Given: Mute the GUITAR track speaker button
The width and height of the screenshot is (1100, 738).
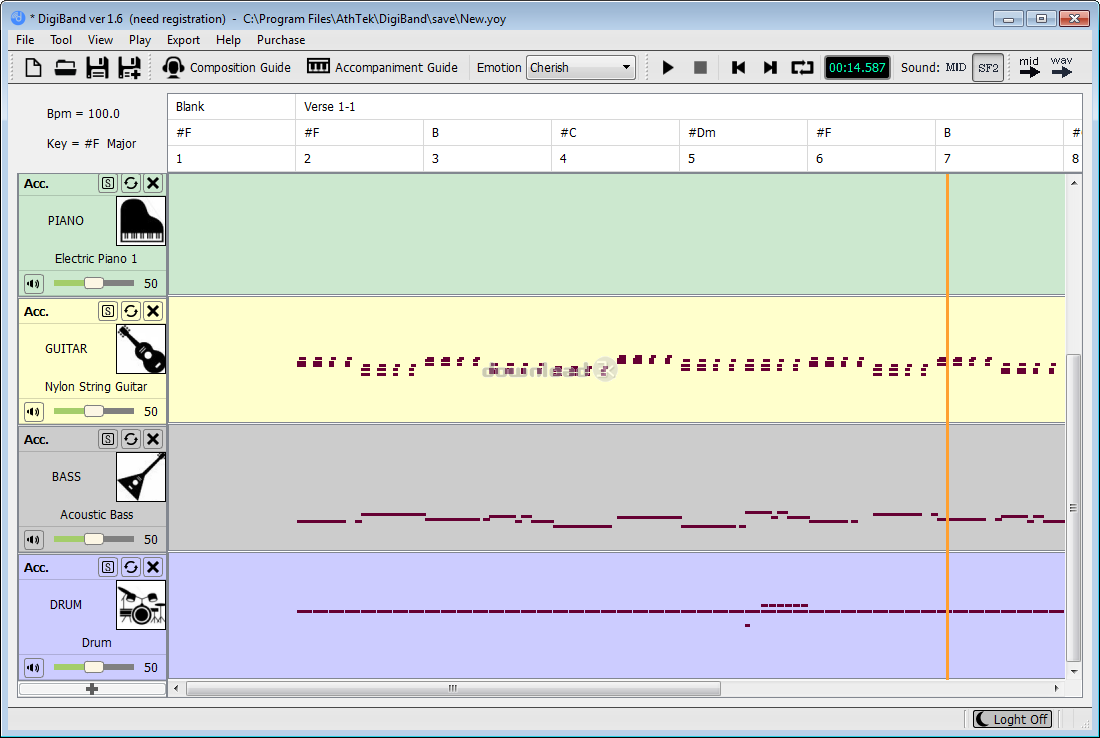Looking at the screenshot, I should tap(34, 412).
